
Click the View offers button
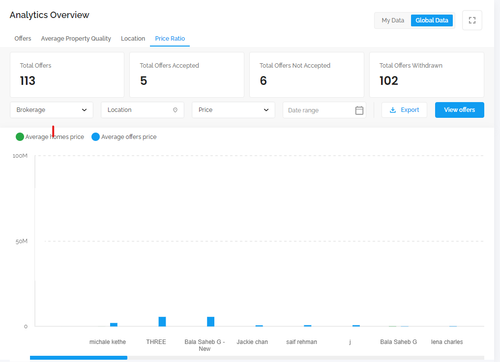pyautogui.click(x=459, y=110)
